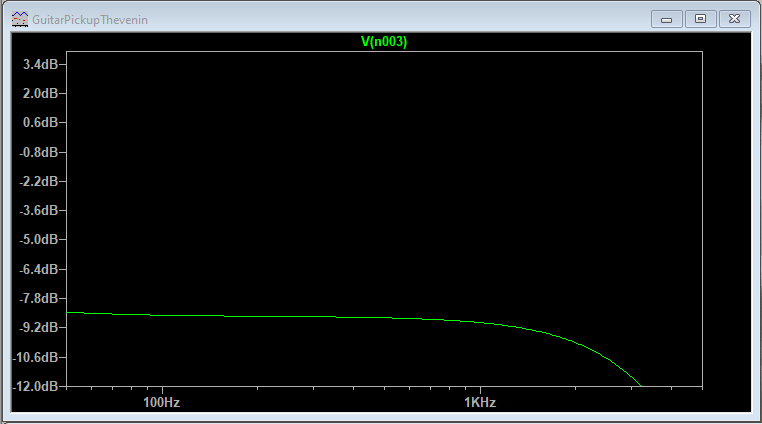Click the -0.8dB vertical axis label

(39, 153)
